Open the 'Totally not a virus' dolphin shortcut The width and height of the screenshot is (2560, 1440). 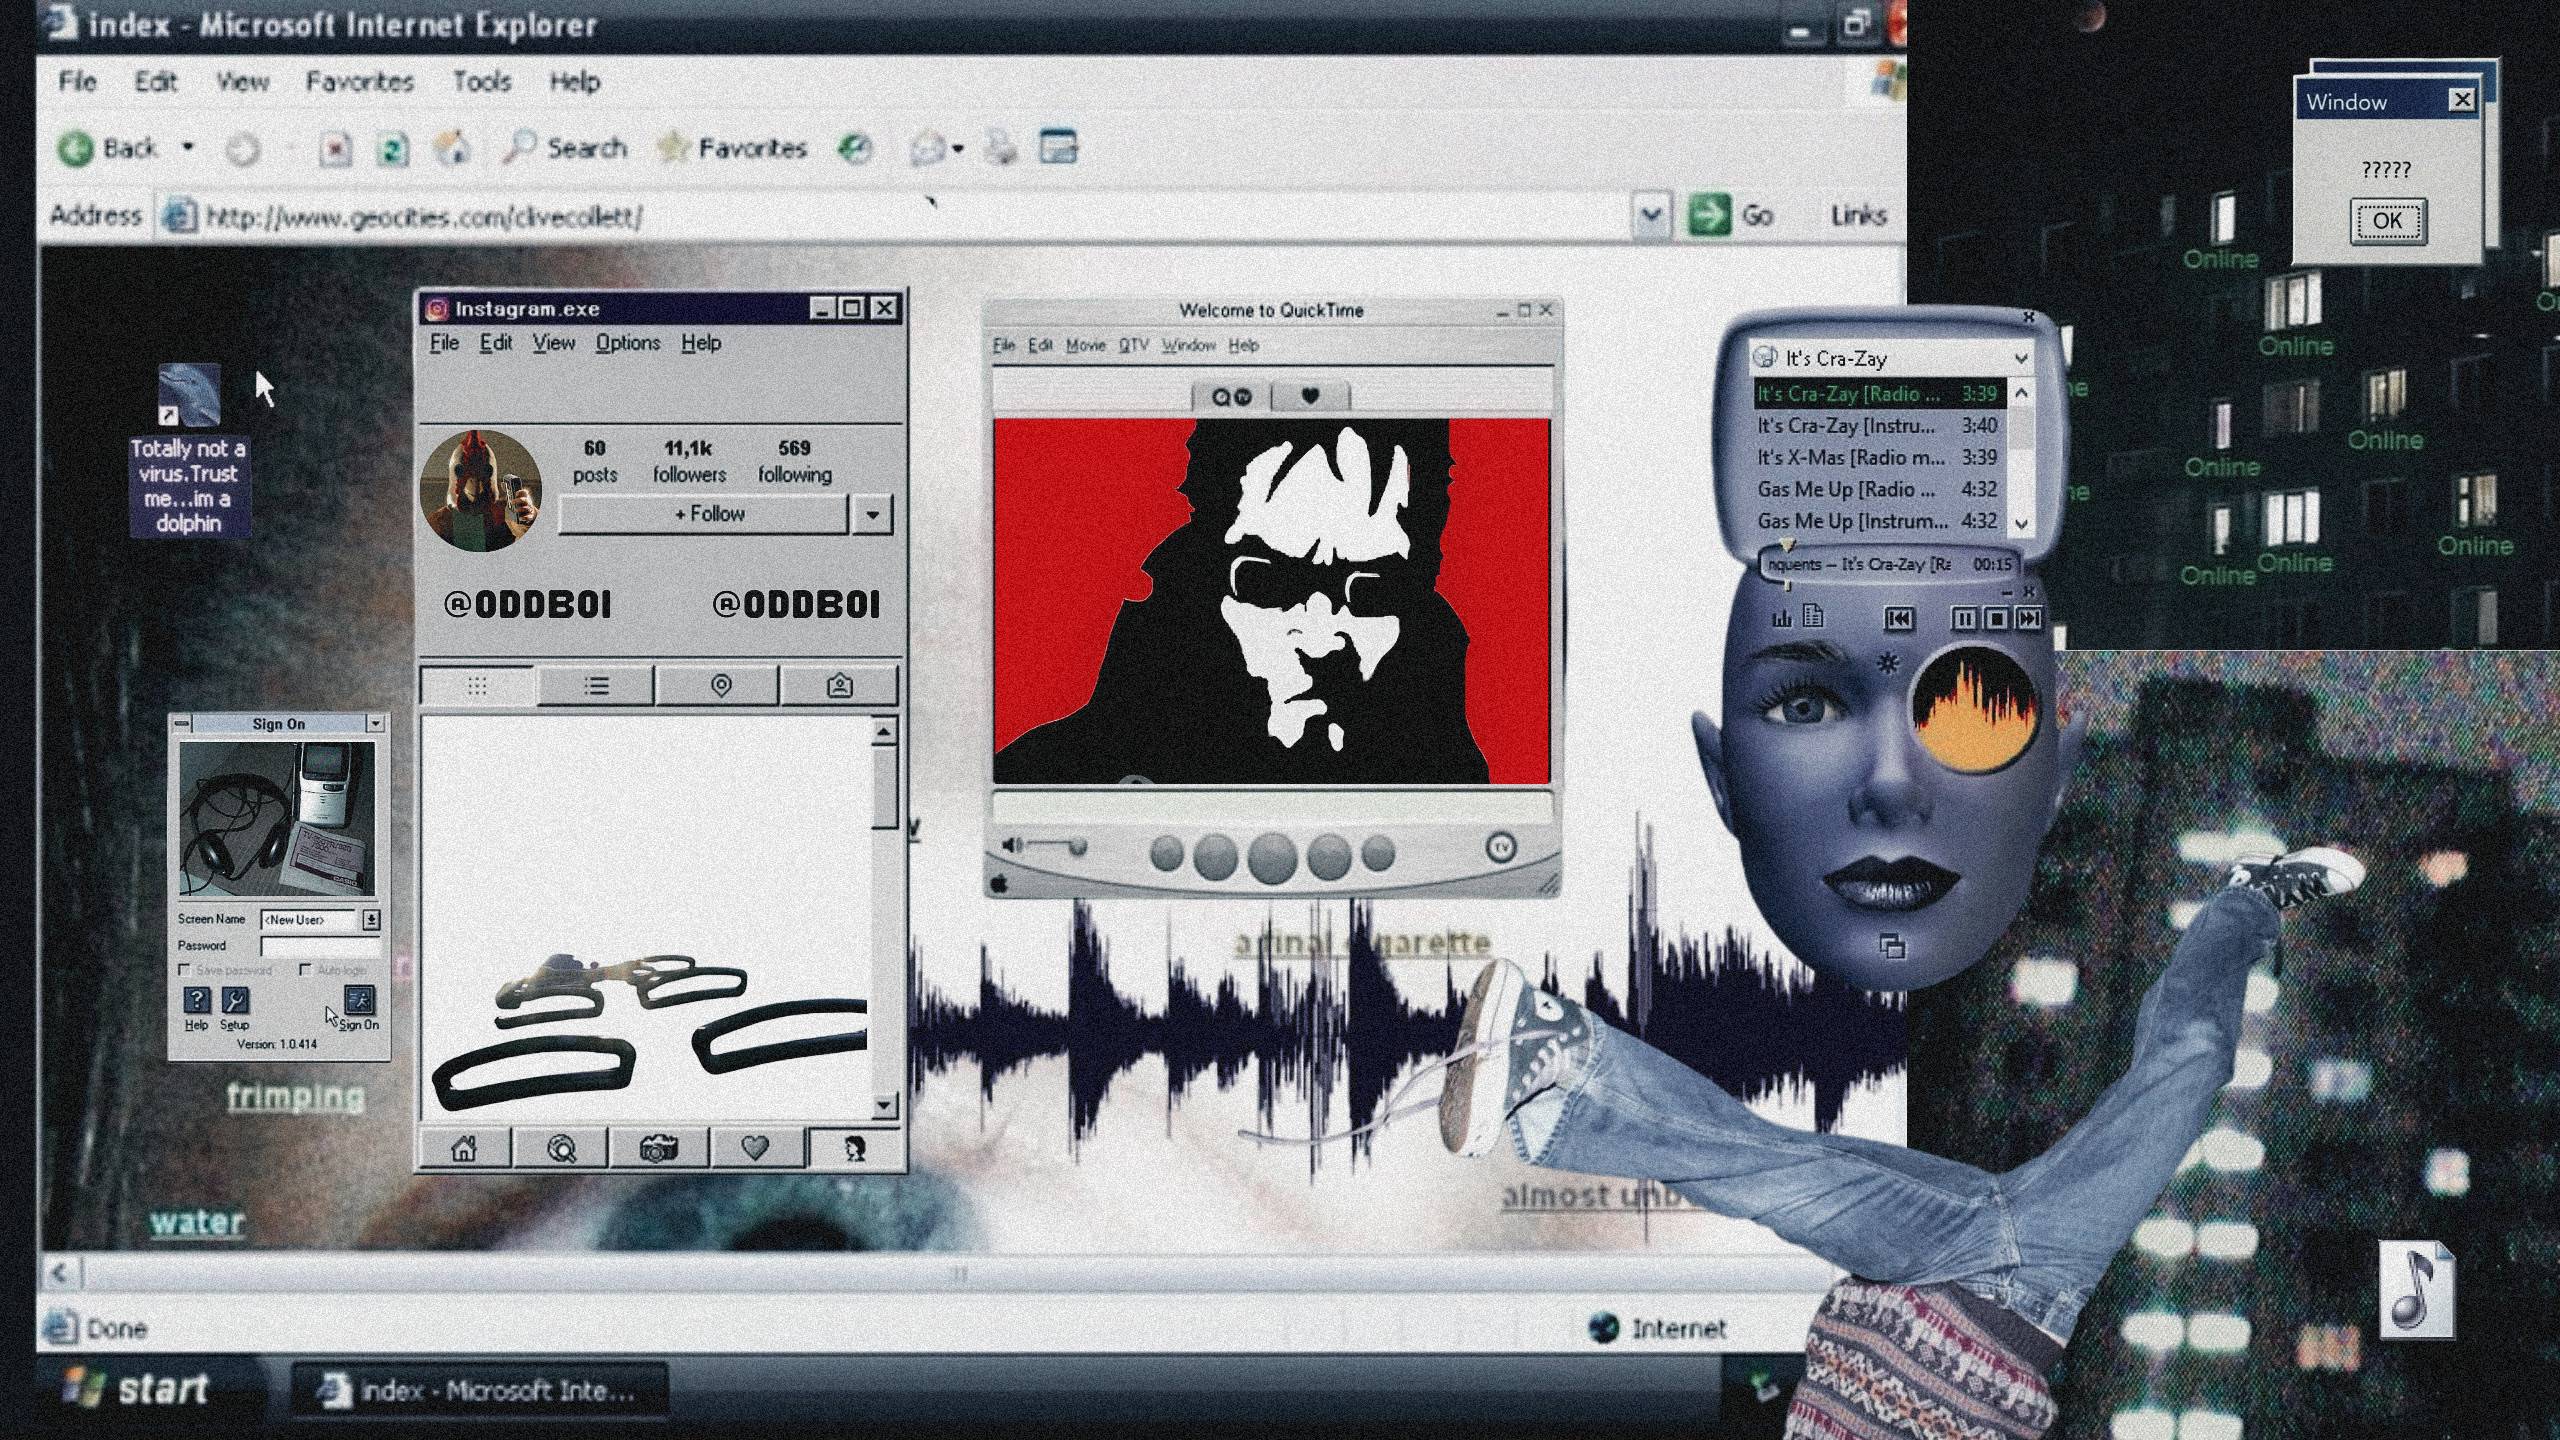pyautogui.click(x=189, y=450)
